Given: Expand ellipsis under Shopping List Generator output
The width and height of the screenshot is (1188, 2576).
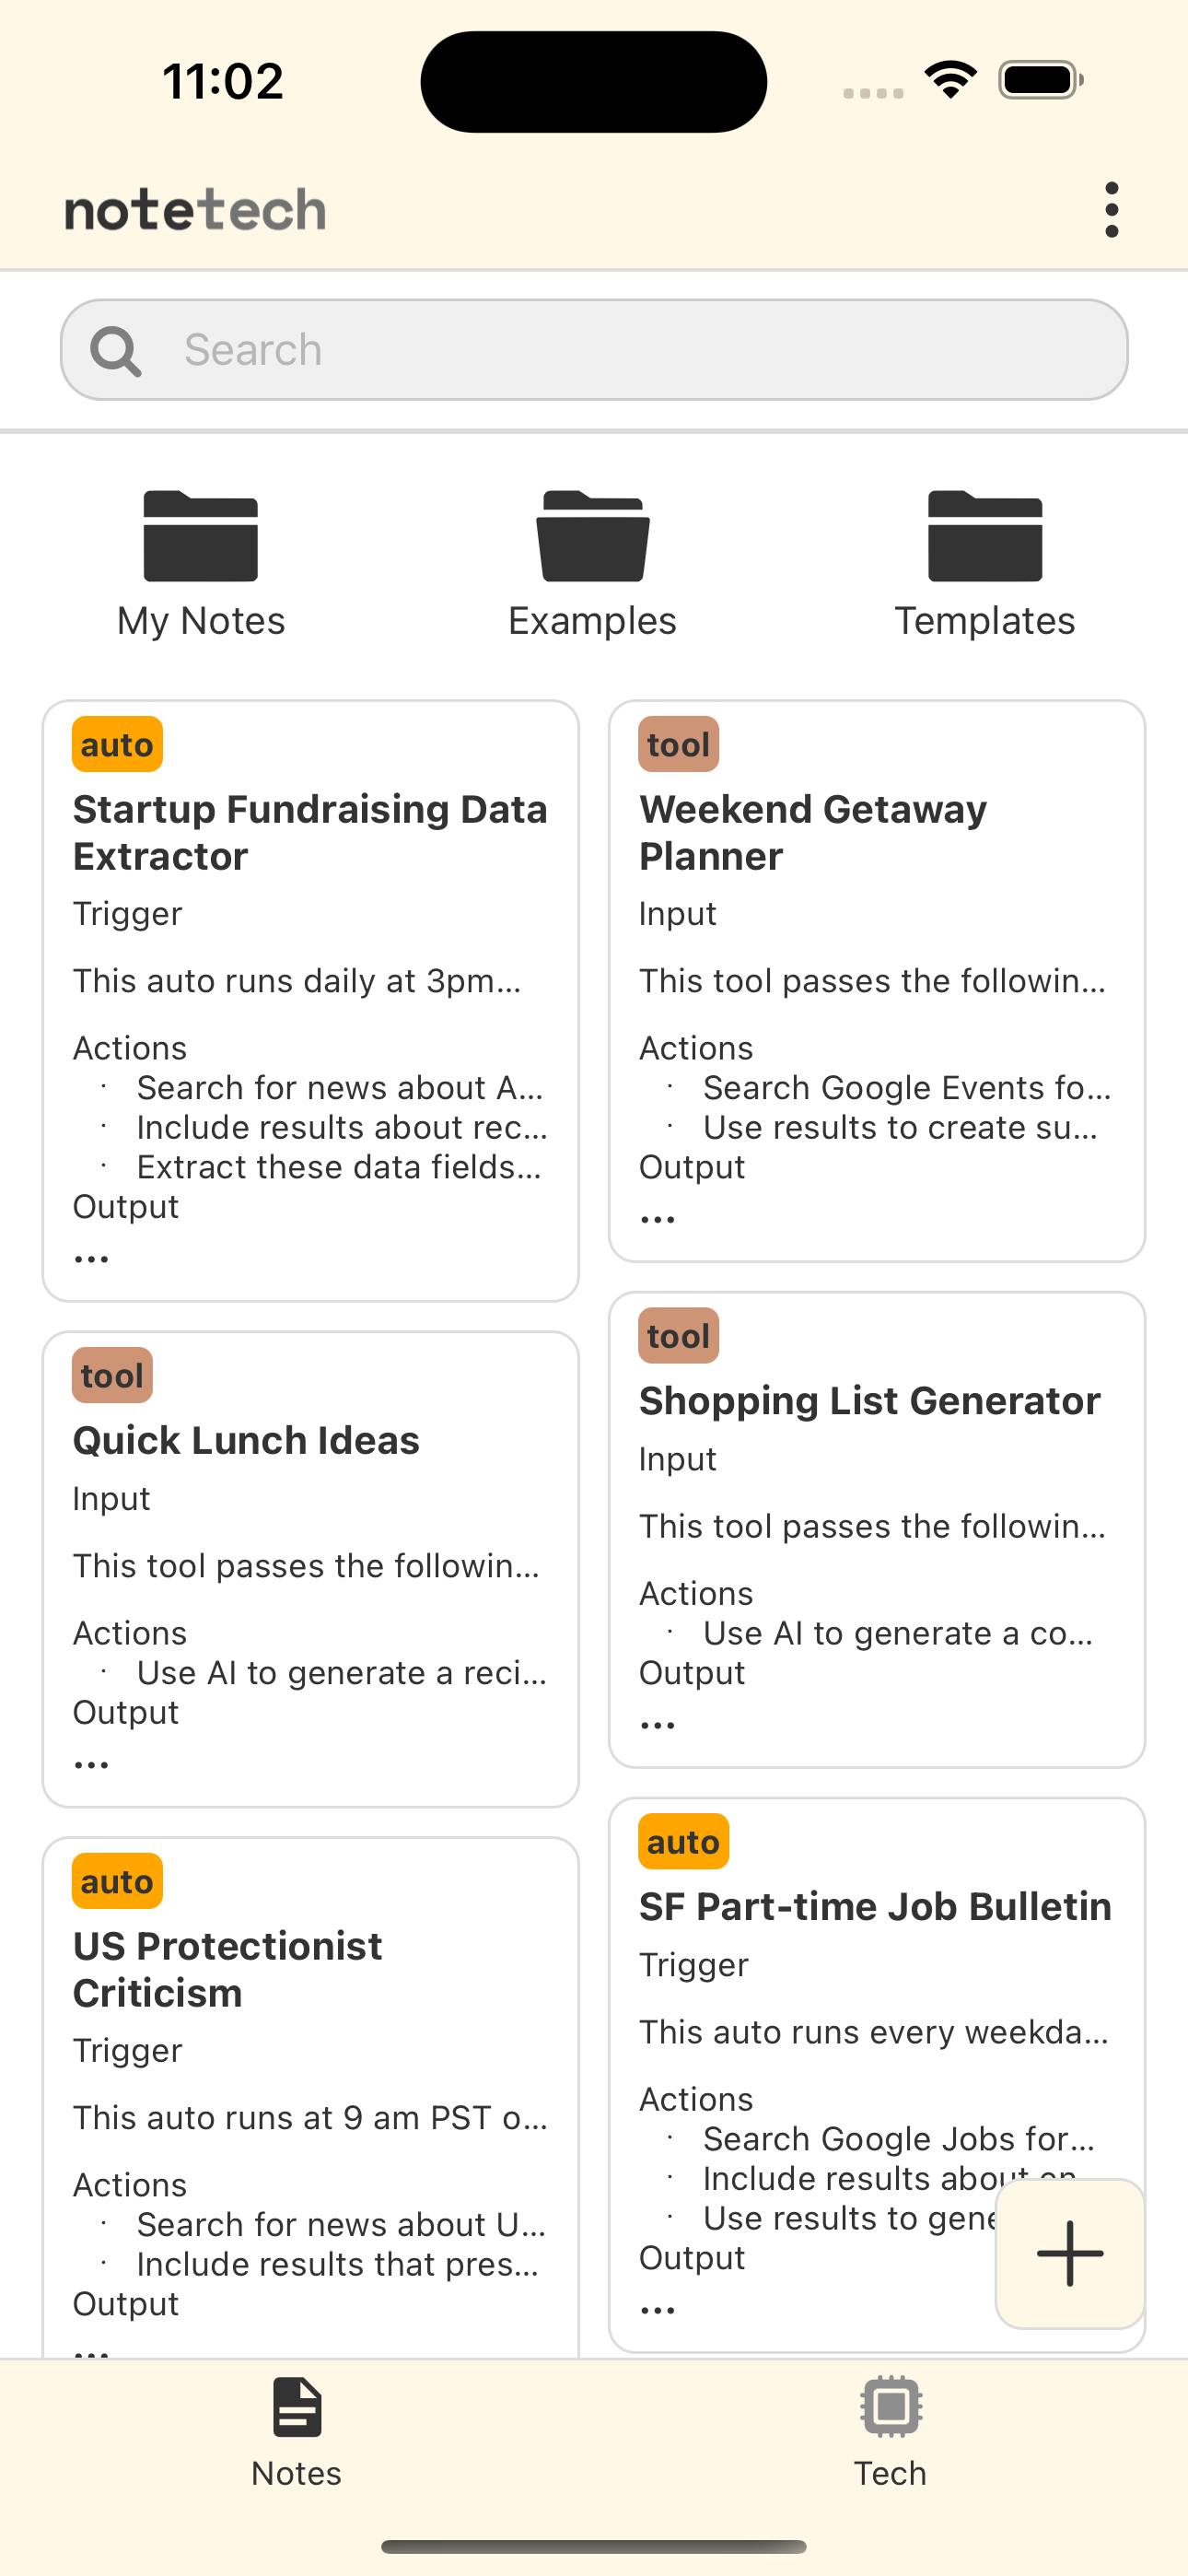Looking at the screenshot, I should pos(658,1725).
